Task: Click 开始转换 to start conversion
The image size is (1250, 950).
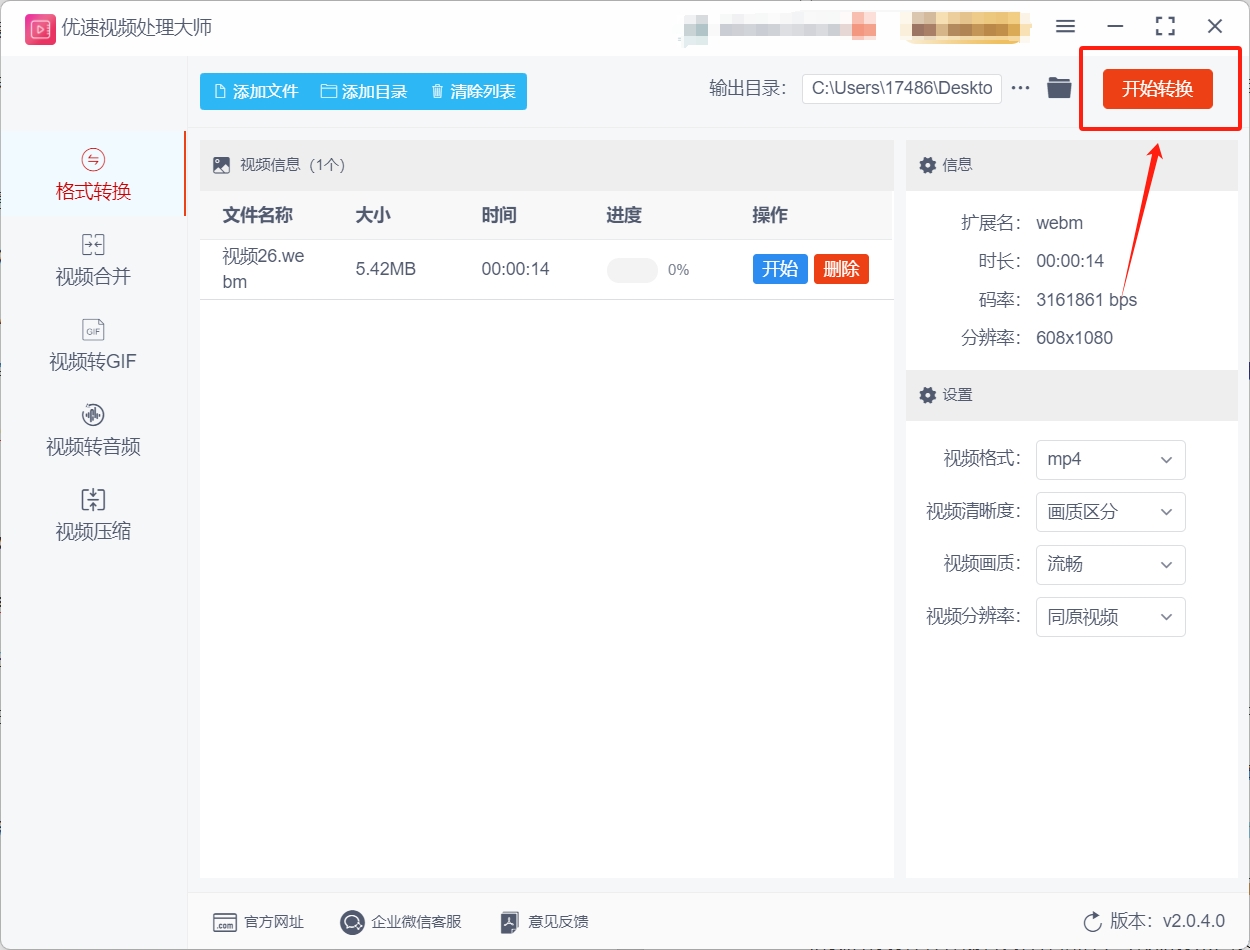Action: (1159, 88)
